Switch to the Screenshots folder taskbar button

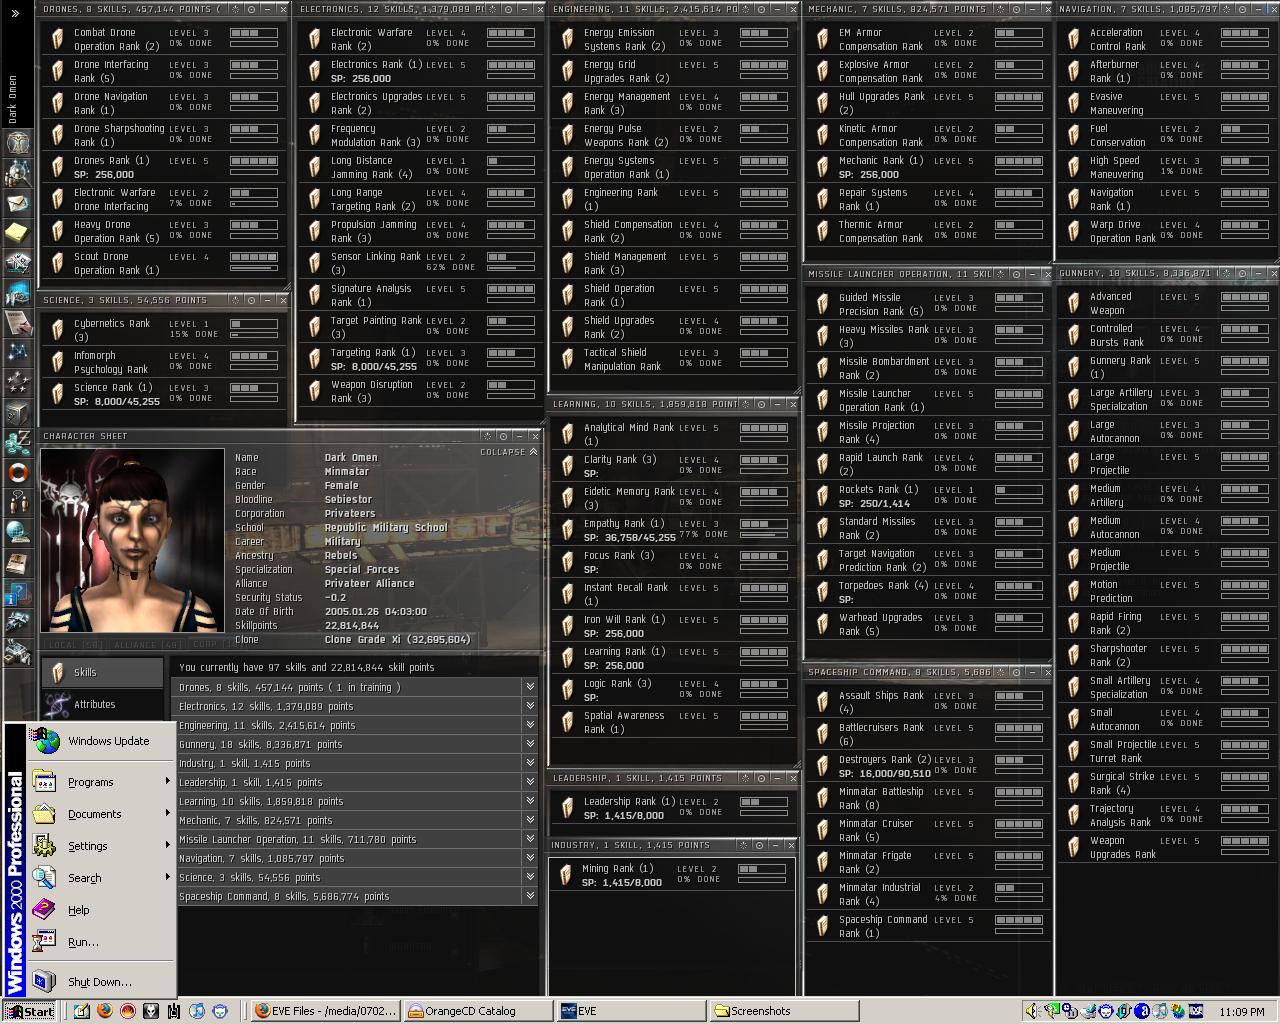[784, 1011]
